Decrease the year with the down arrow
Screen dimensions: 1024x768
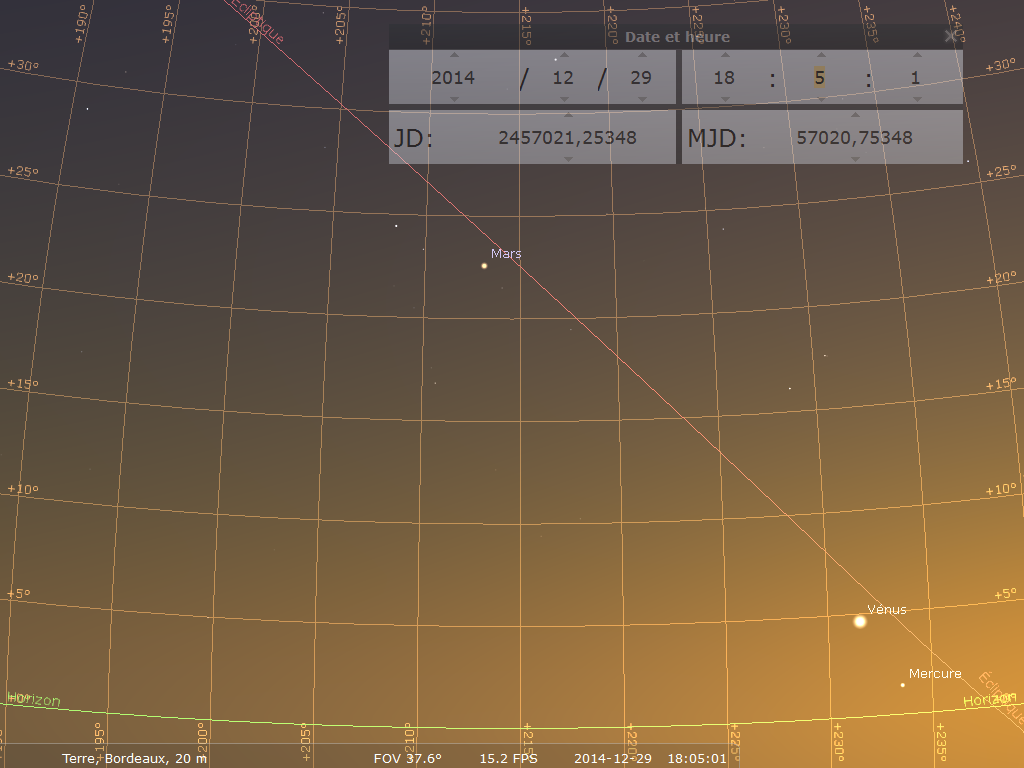[x=453, y=99]
